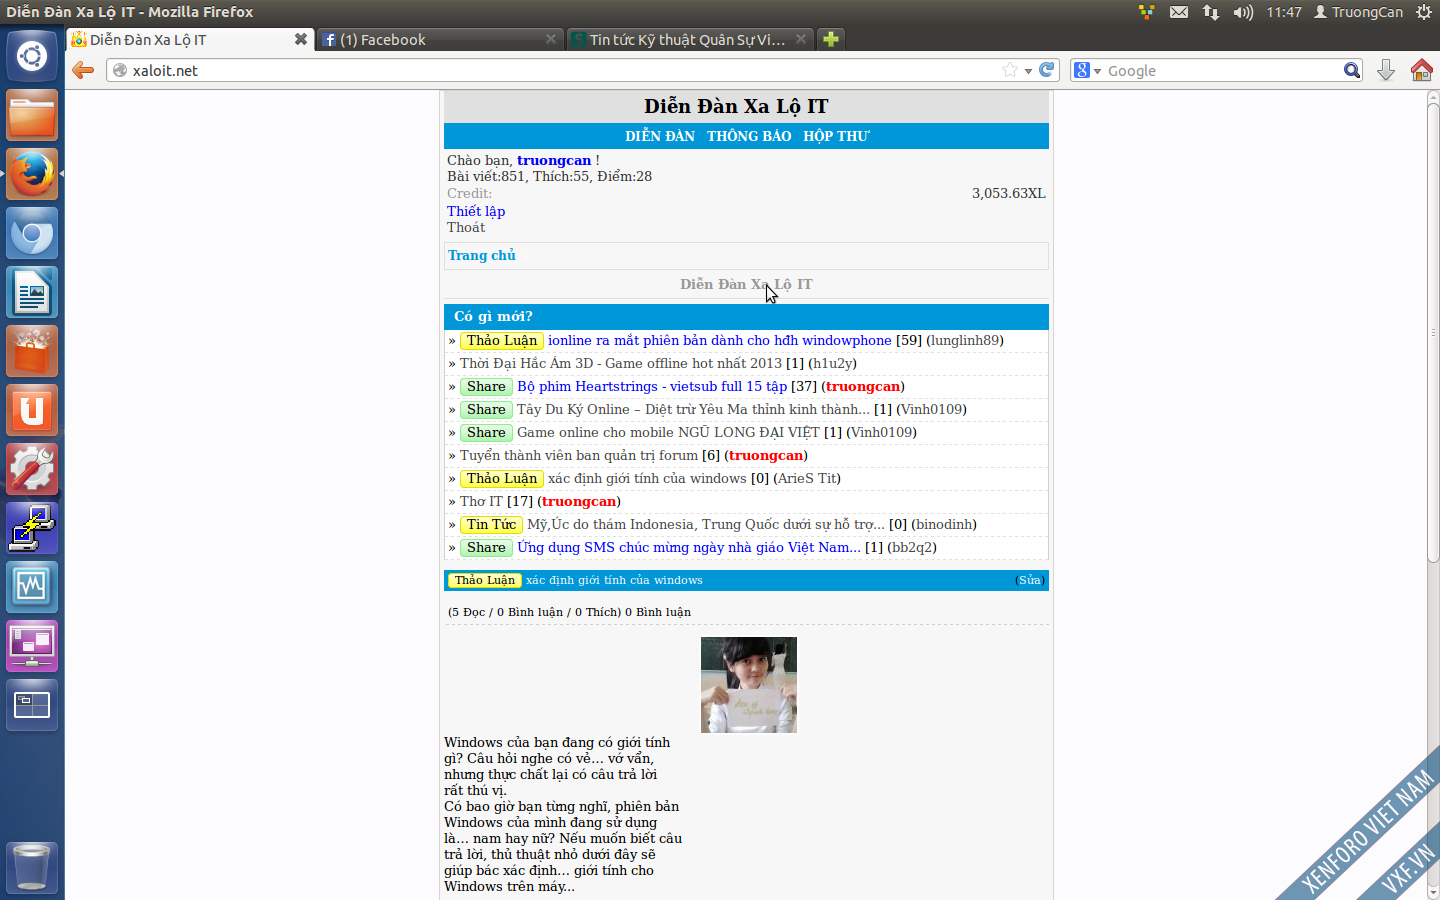Click the Thoát logout link
Screen dimensions: 1440x900
[466, 227]
